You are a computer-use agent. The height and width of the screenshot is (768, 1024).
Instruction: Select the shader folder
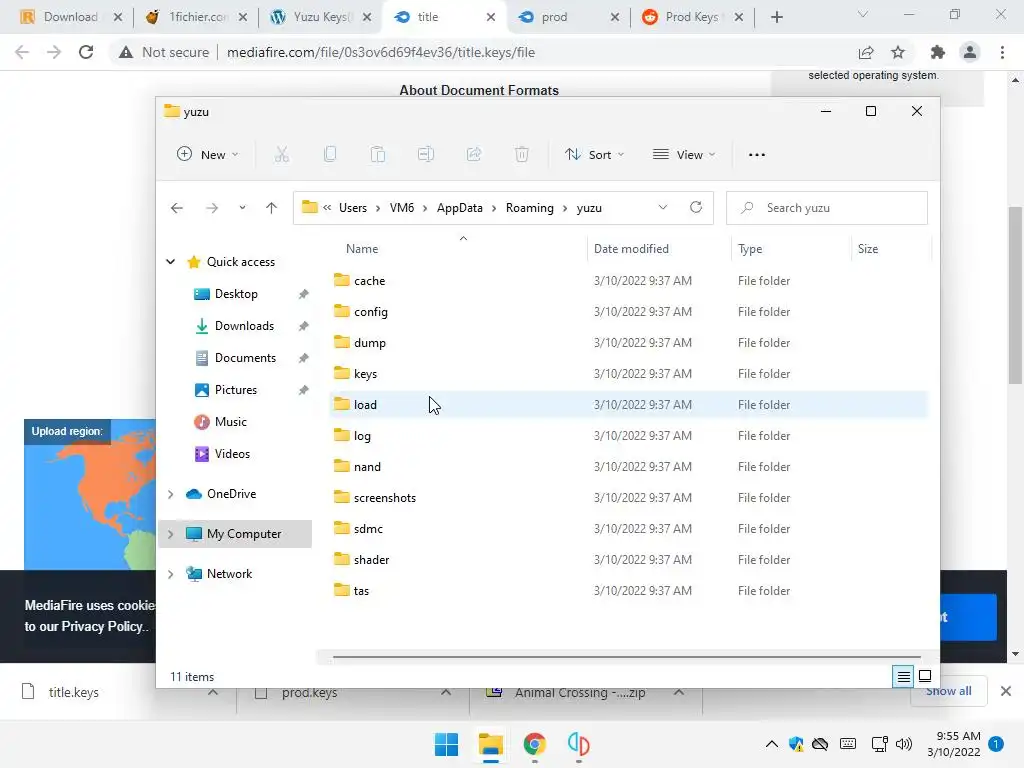pos(628,560)
